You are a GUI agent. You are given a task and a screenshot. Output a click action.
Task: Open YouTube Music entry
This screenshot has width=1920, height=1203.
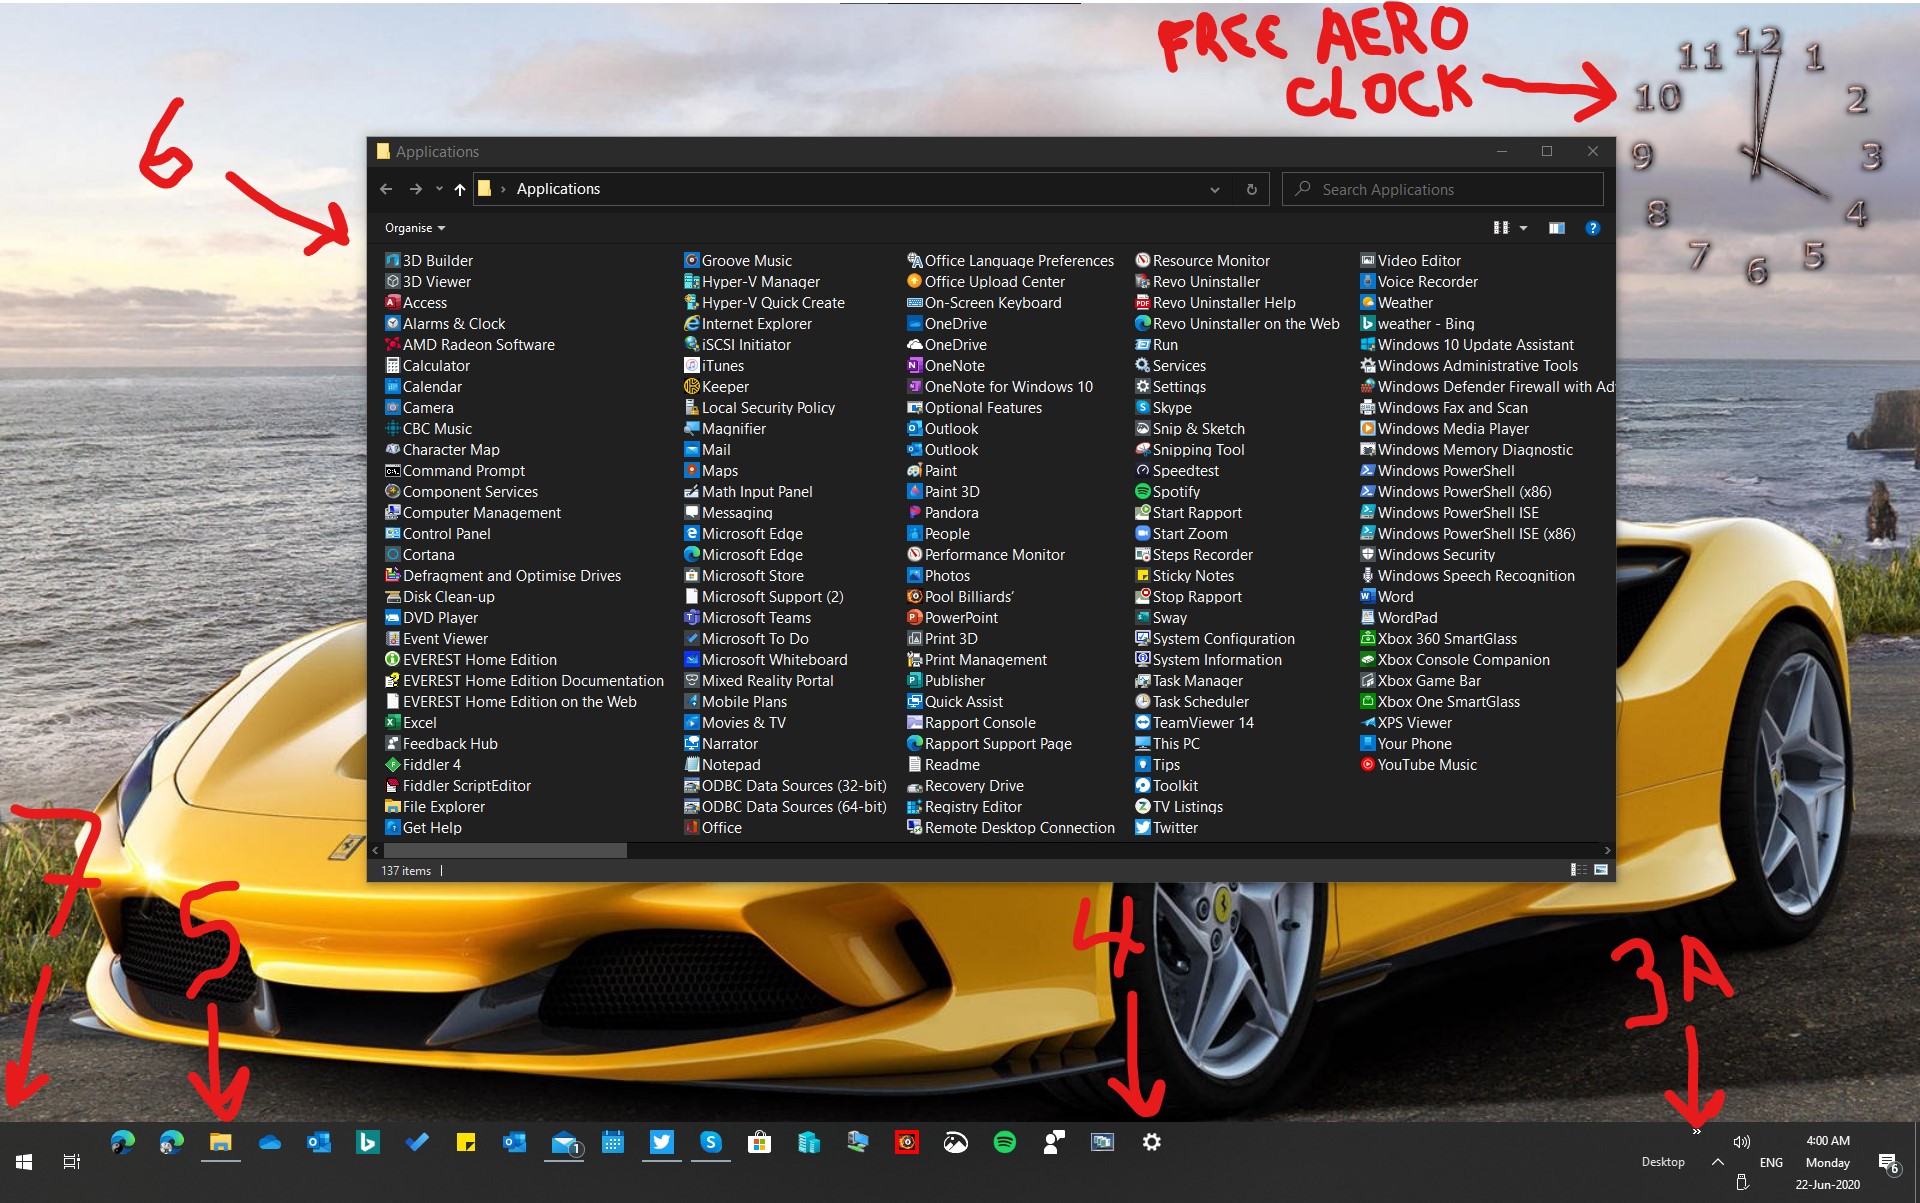tap(1418, 764)
